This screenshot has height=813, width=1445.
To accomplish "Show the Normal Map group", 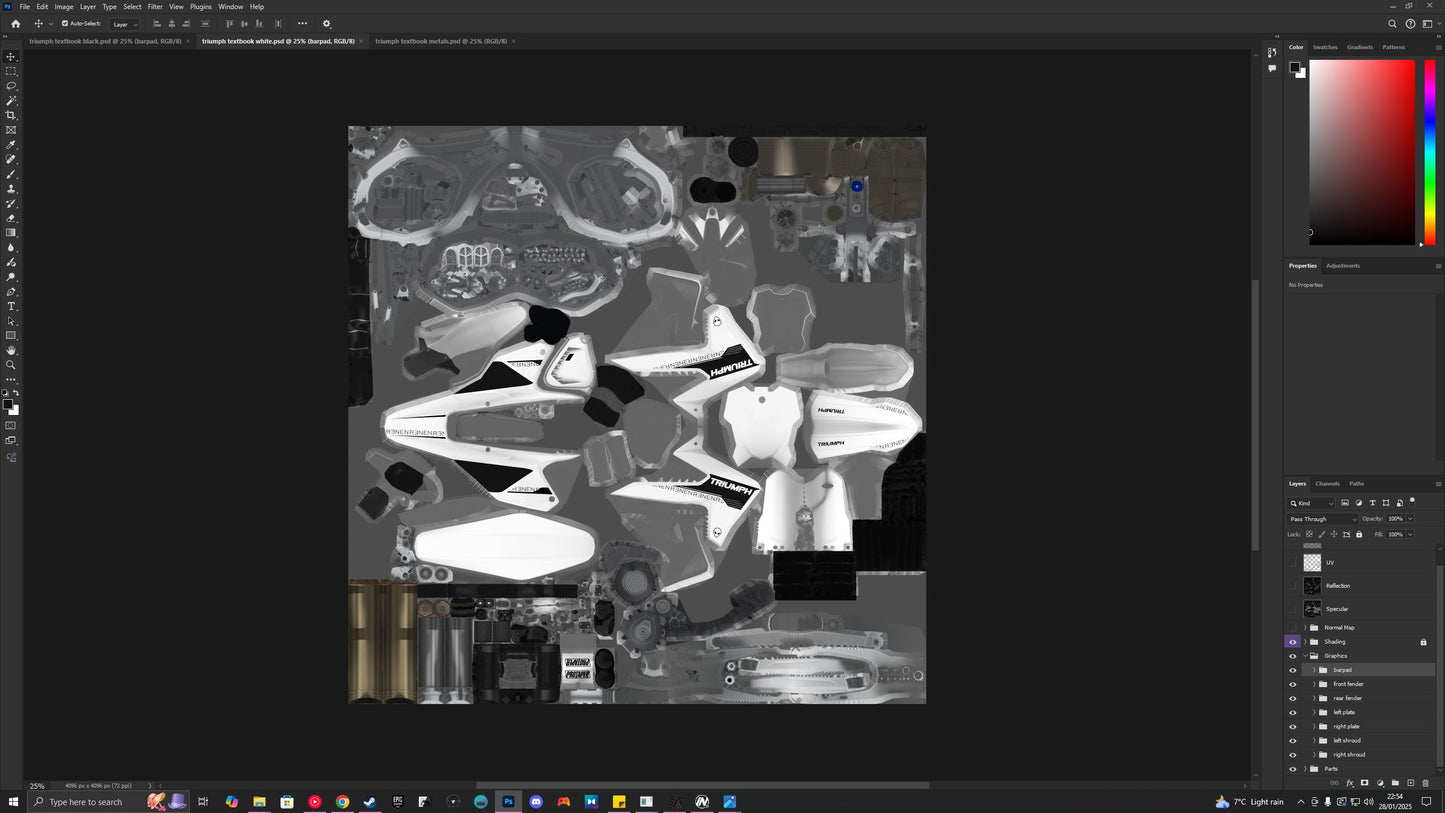I will click(1292, 628).
